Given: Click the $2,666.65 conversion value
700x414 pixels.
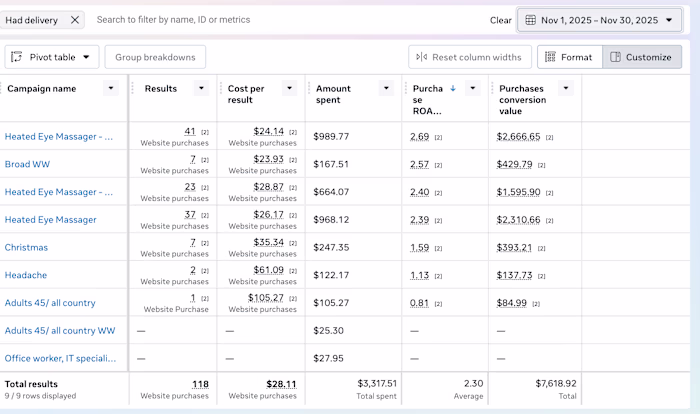Looking at the screenshot, I should [x=518, y=136].
